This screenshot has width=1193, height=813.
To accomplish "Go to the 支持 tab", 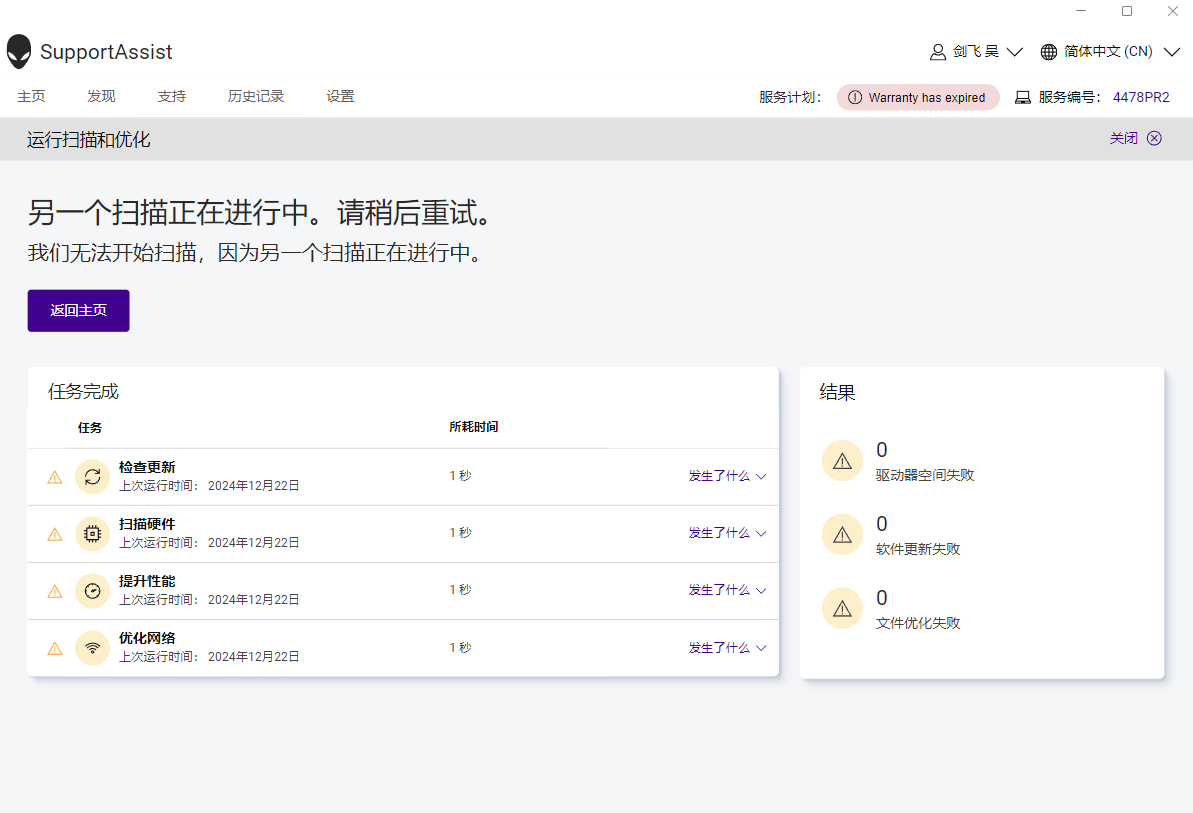I will point(171,97).
